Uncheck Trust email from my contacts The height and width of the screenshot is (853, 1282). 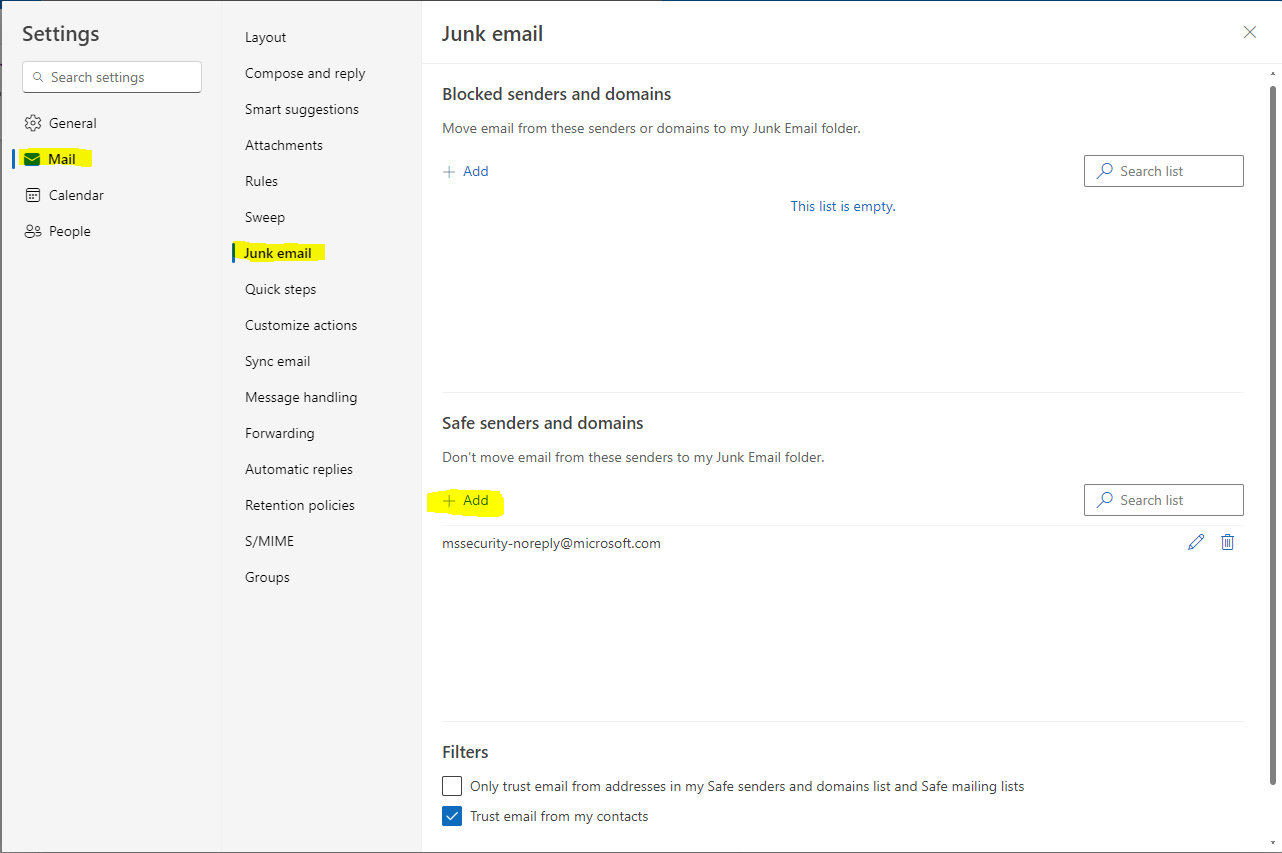pyautogui.click(x=452, y=816)
